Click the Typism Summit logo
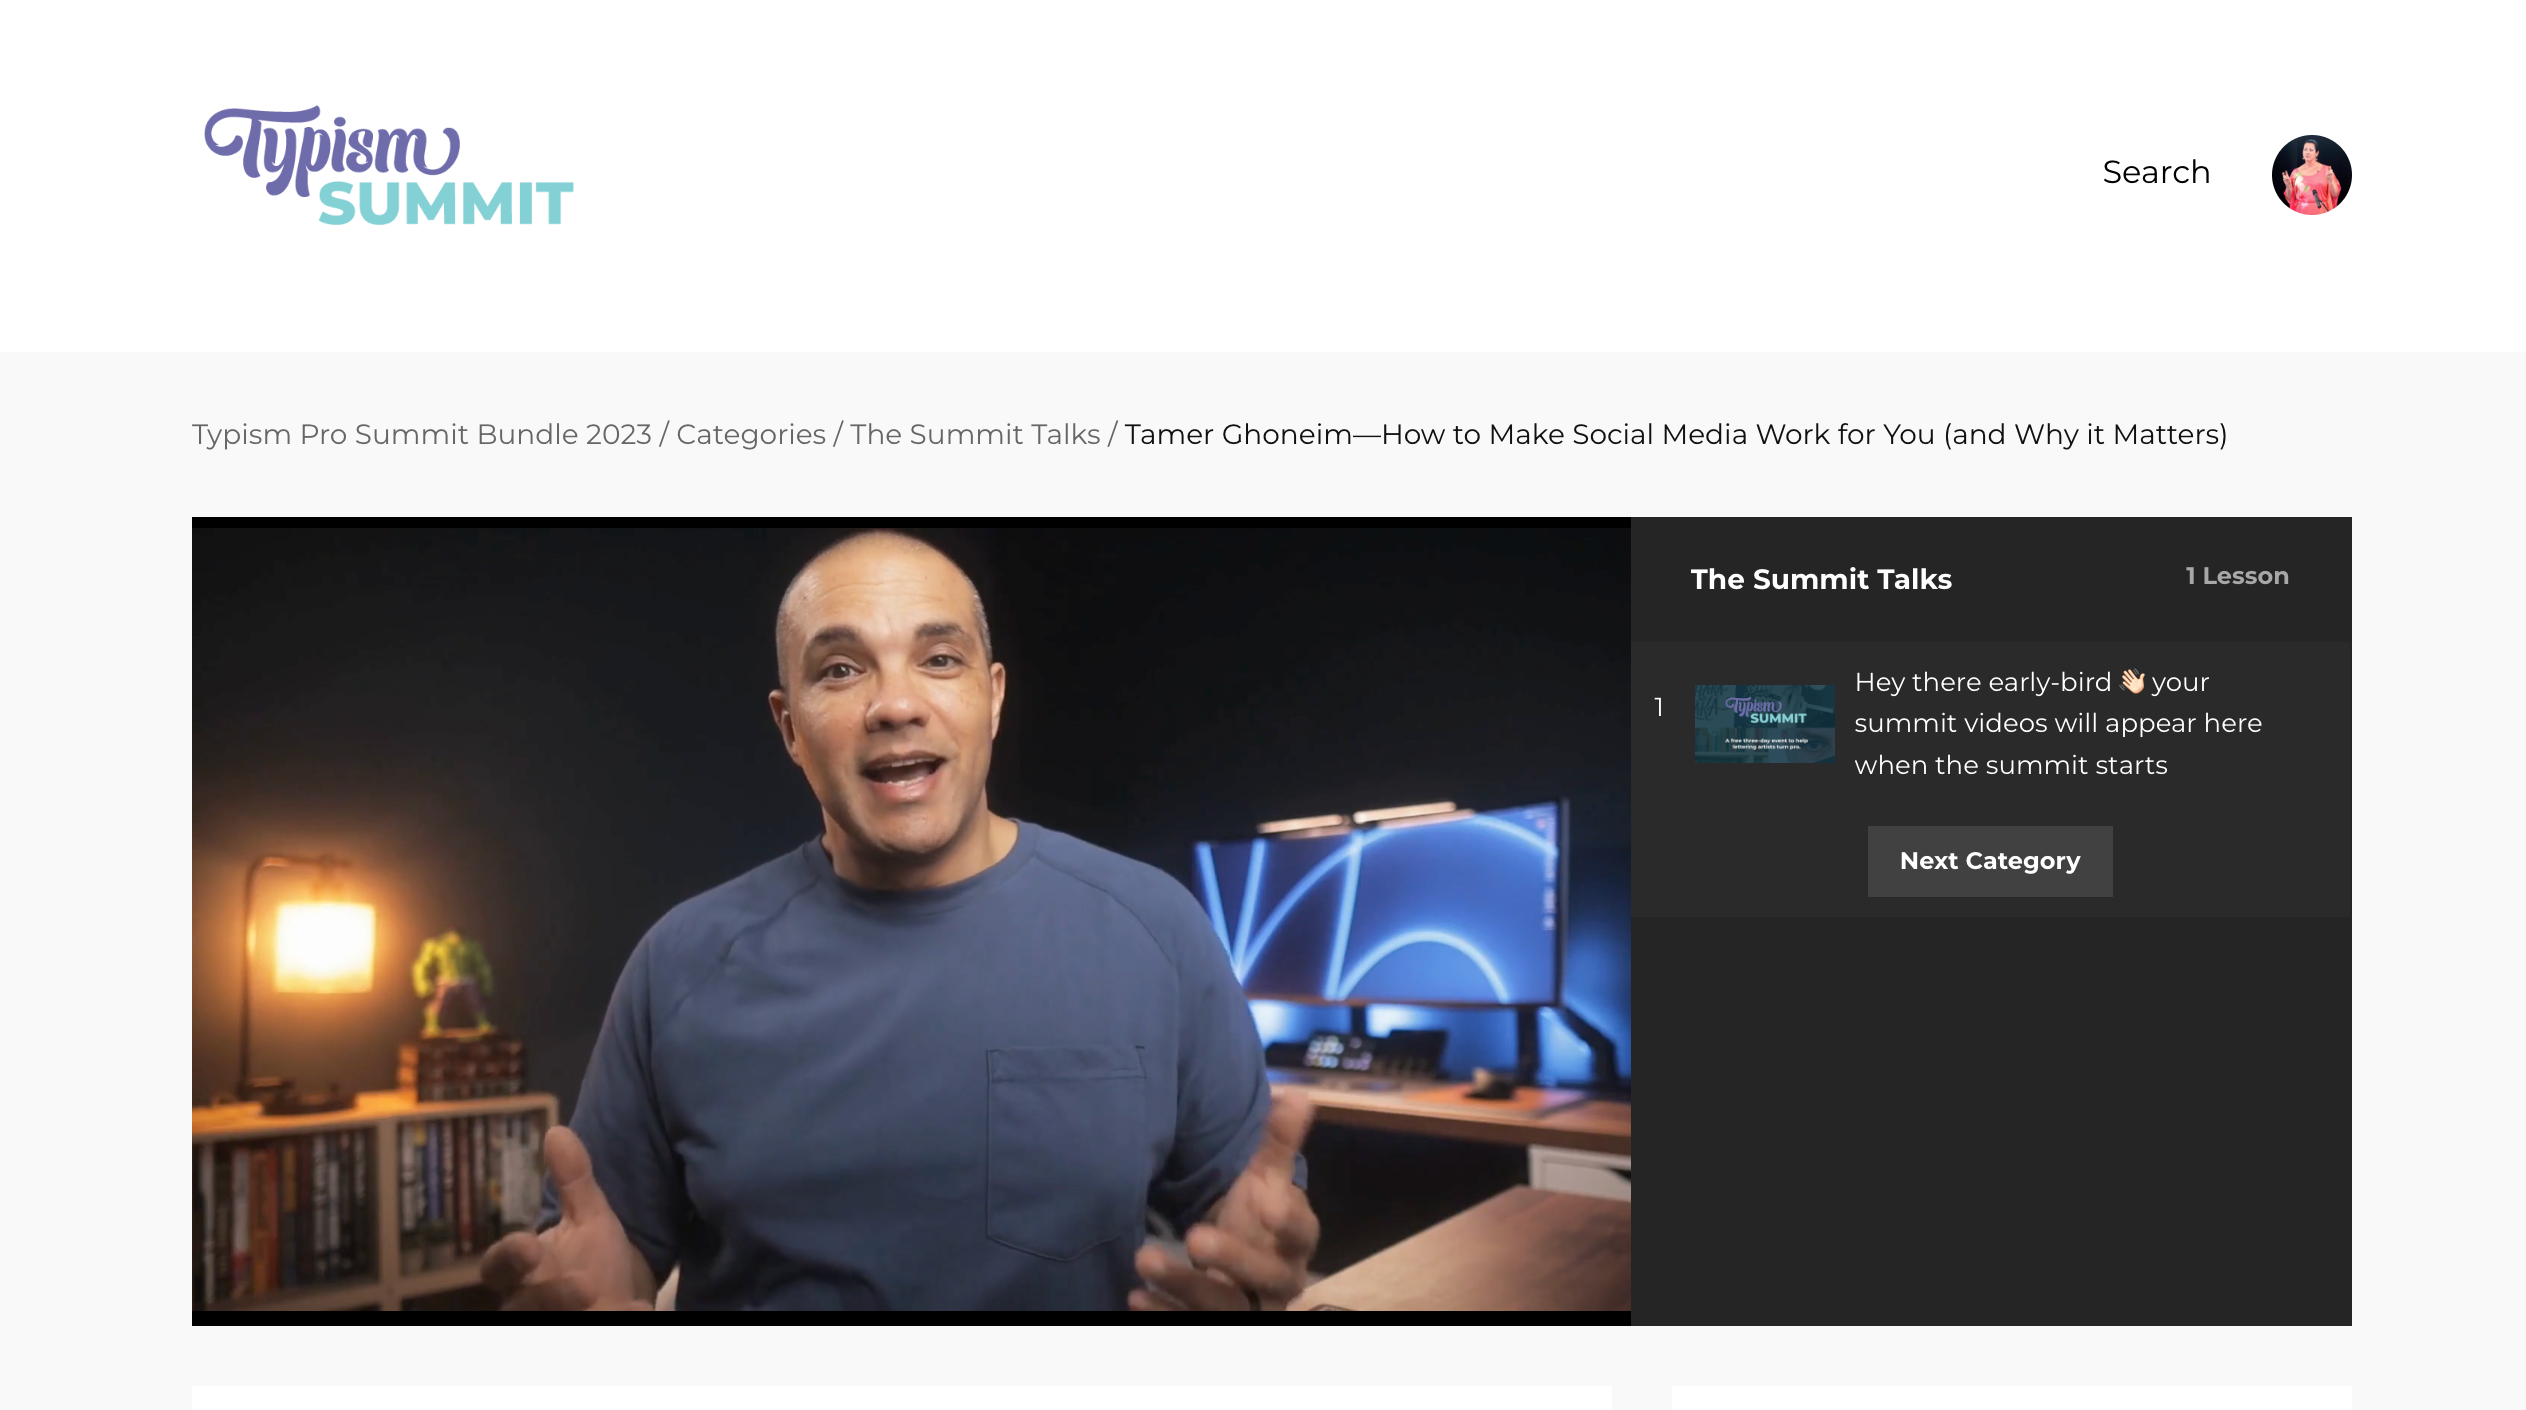Viewport: 2526px width, 1410px height. pyautogui.click(x=389, y=166)
